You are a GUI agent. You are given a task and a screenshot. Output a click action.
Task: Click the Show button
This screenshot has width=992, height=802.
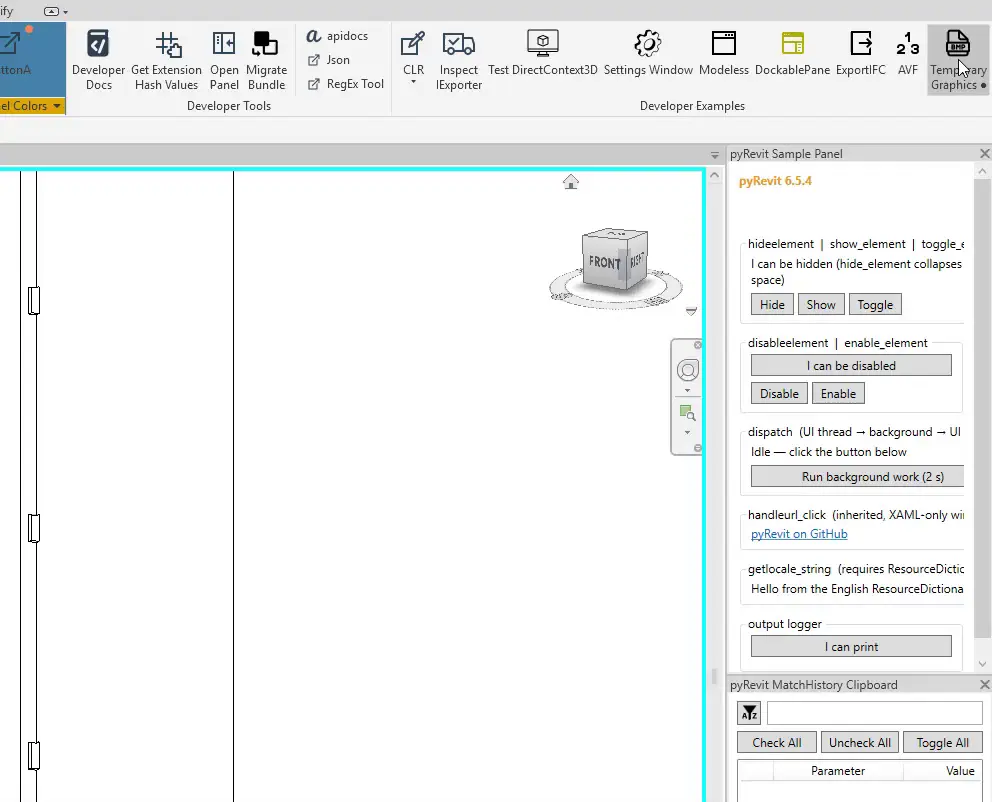tap(821, 304)
